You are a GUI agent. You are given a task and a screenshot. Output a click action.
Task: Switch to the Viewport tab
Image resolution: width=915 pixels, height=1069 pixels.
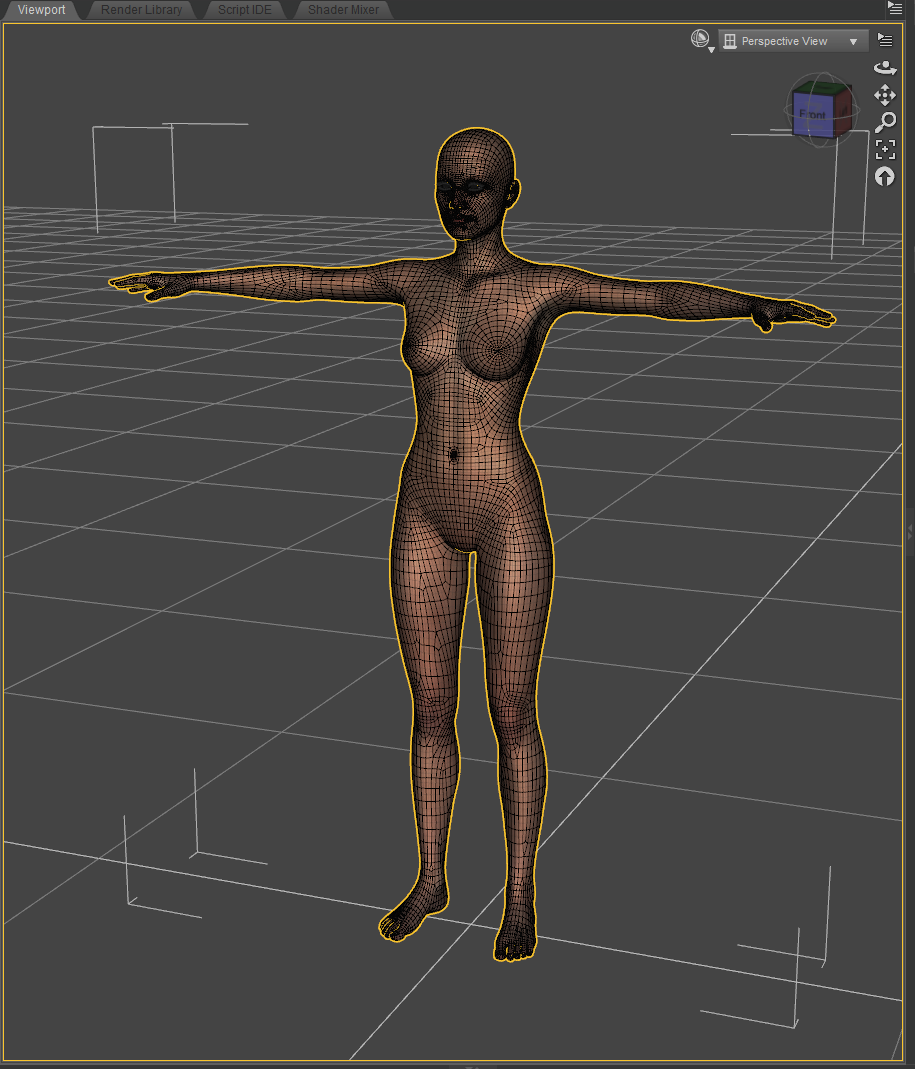click(x=41, y=10)
